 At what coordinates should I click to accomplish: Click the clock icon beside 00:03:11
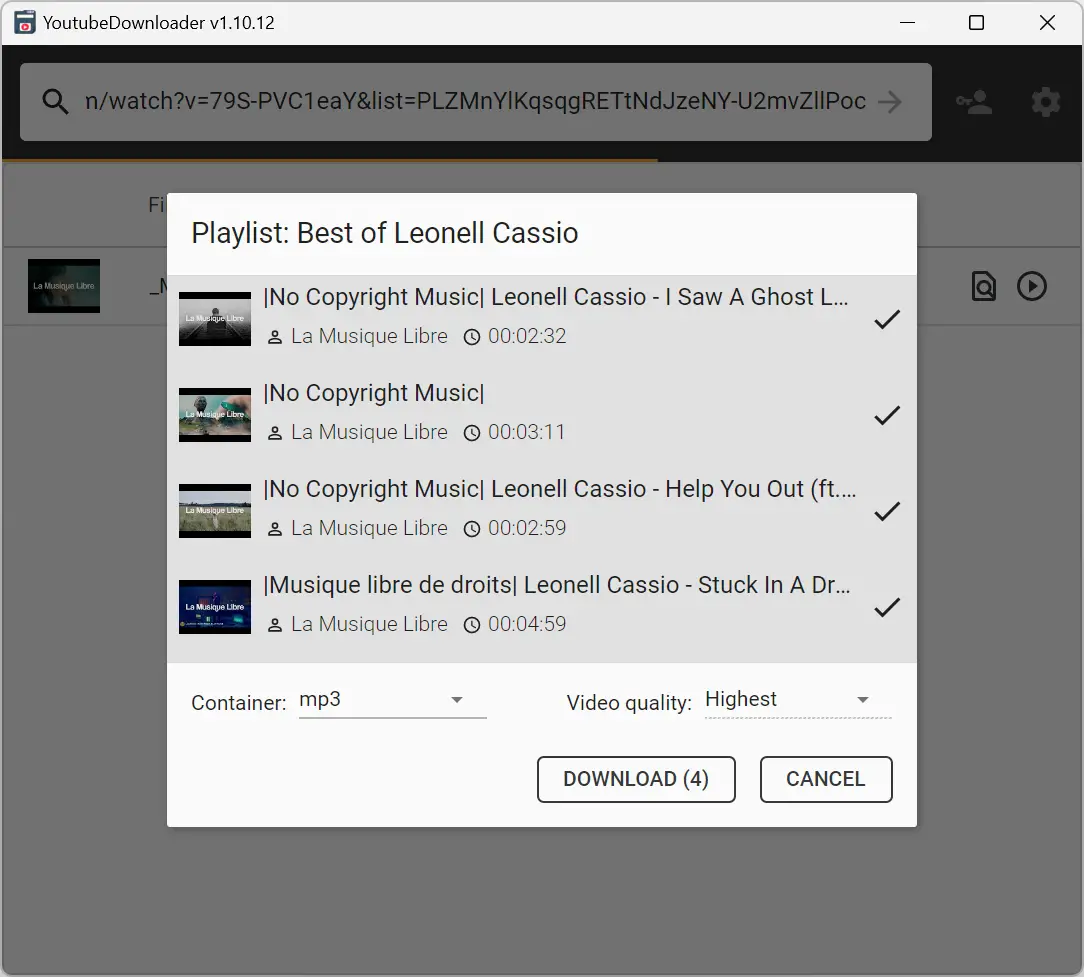[x=471, y=434]
